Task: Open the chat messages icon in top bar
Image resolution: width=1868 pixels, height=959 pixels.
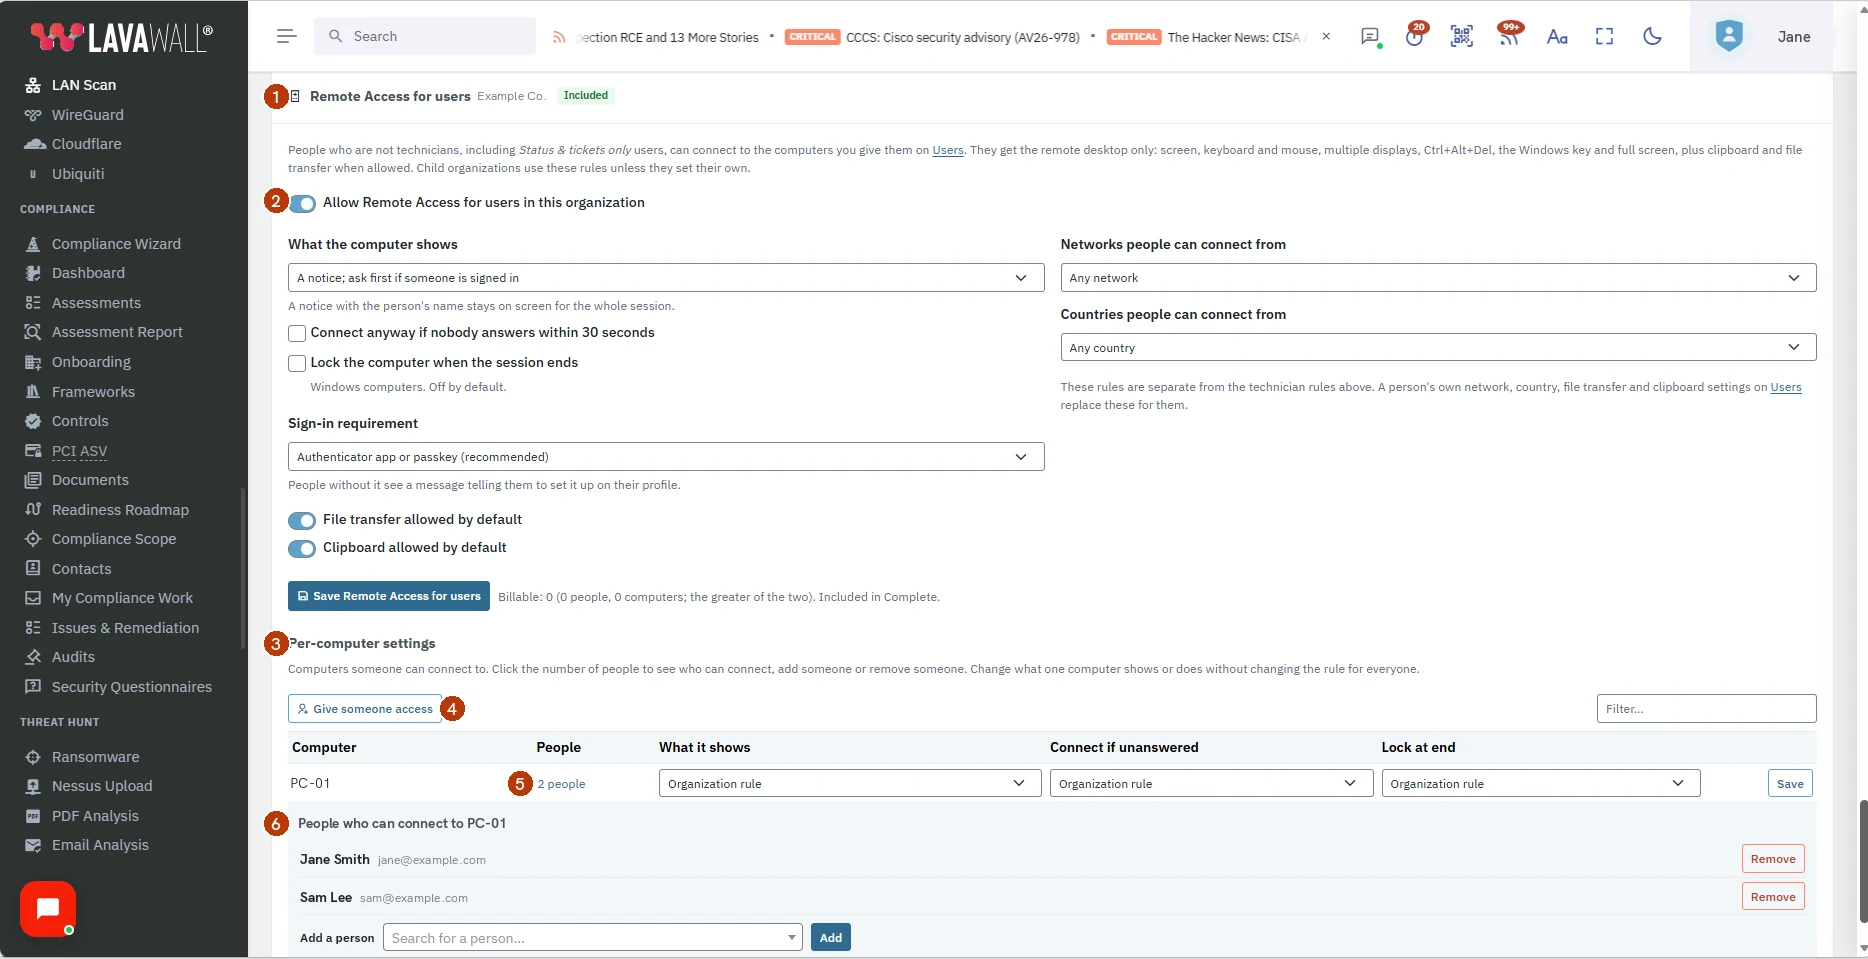Action: [1370, 37]
